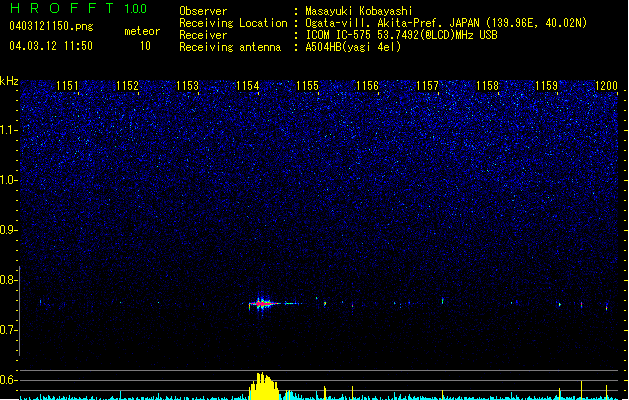Click the Observer label
Screen dimensions: 629x400
203,11
